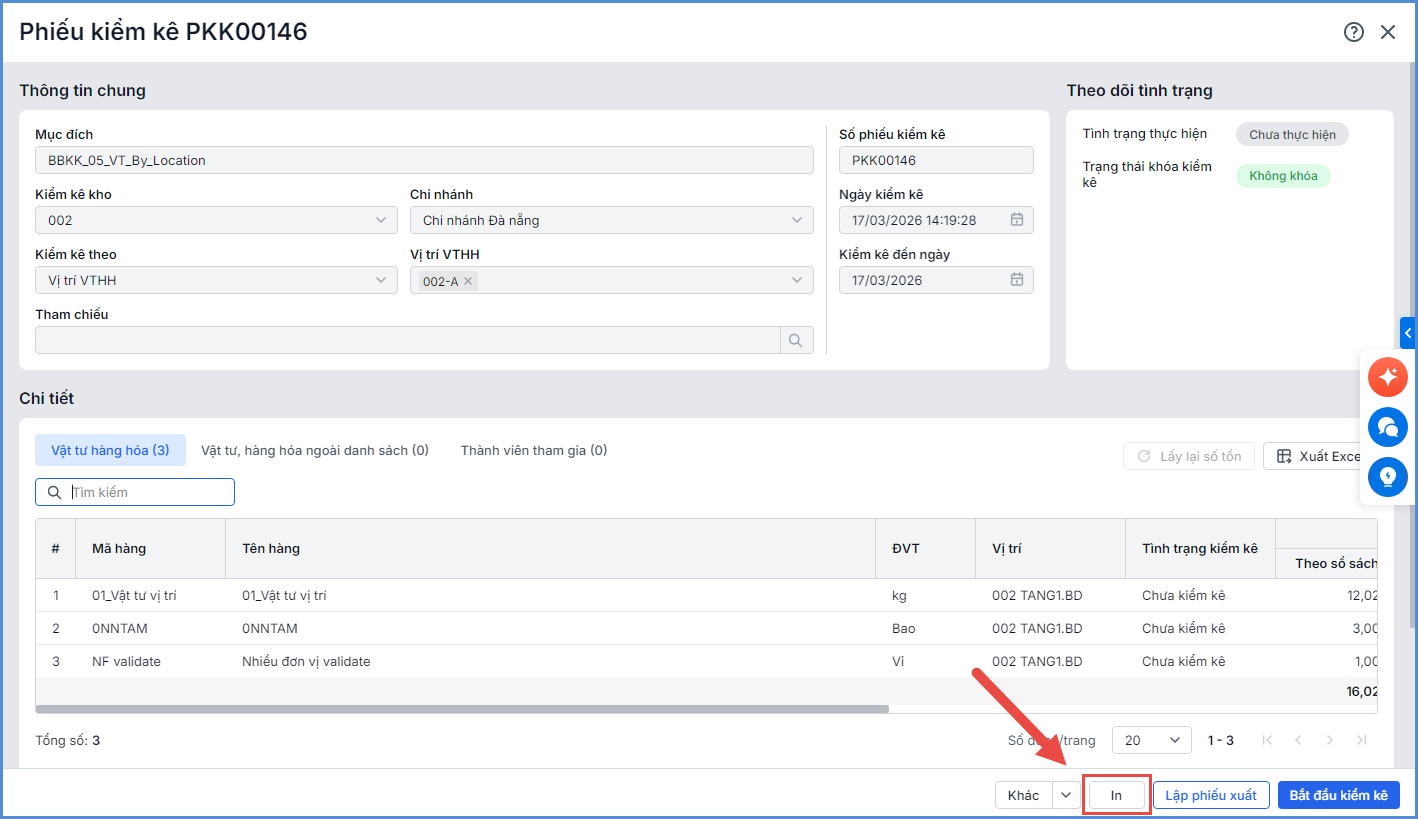The height and width of the screenshot is (819, 1418).
Task: Open the orange AI sparkle assistant
Action: point(1387,377)
